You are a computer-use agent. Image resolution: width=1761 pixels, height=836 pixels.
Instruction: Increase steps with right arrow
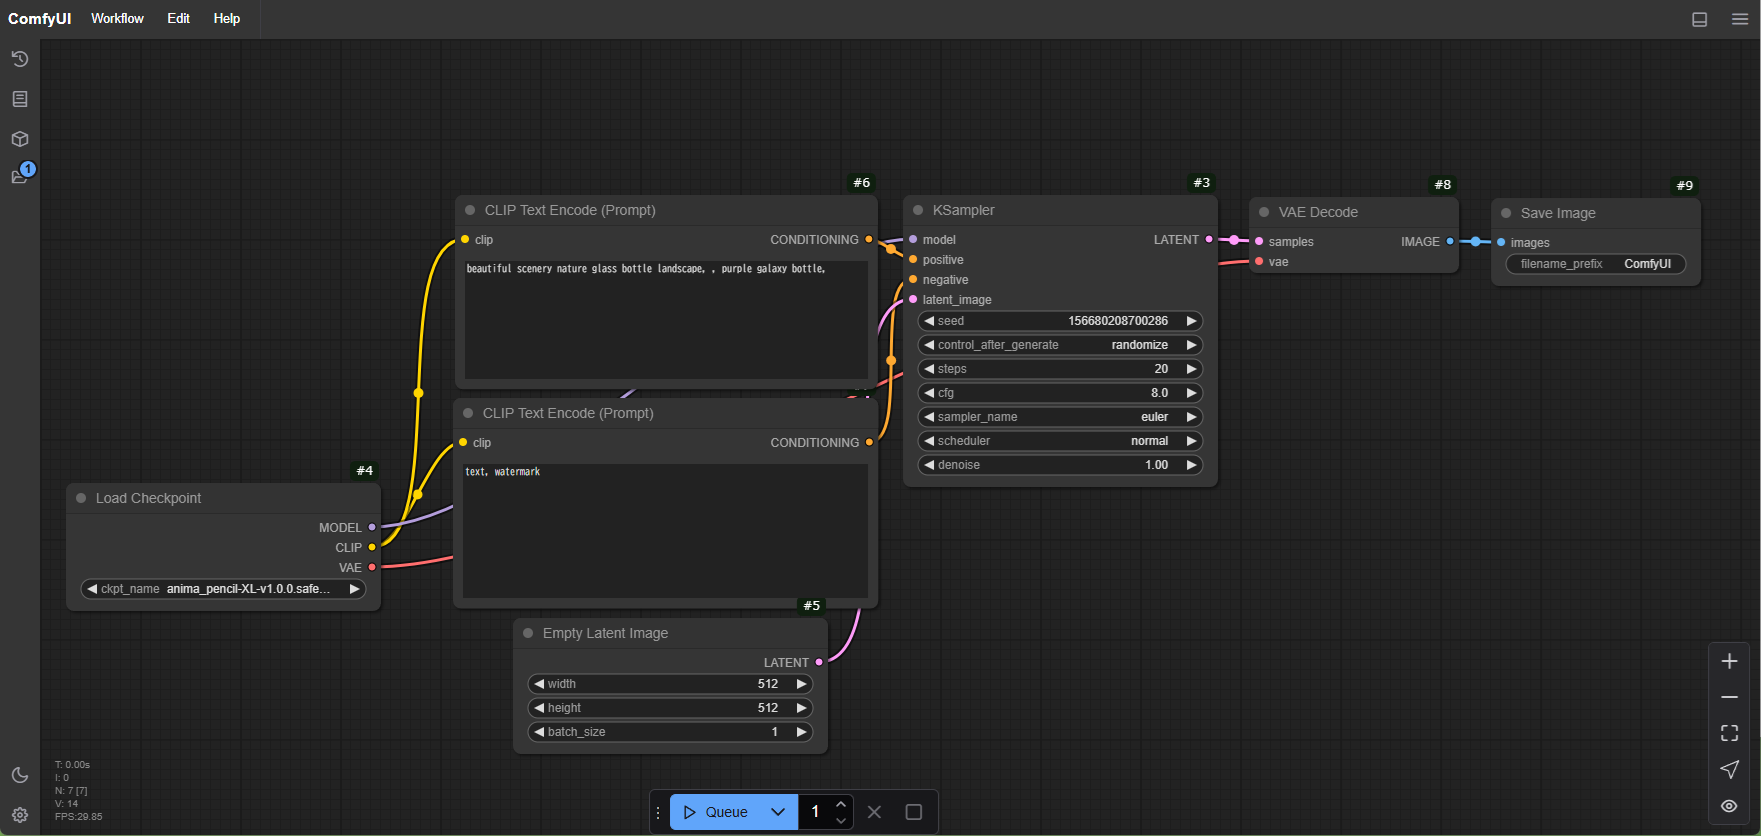point(1191,369)
